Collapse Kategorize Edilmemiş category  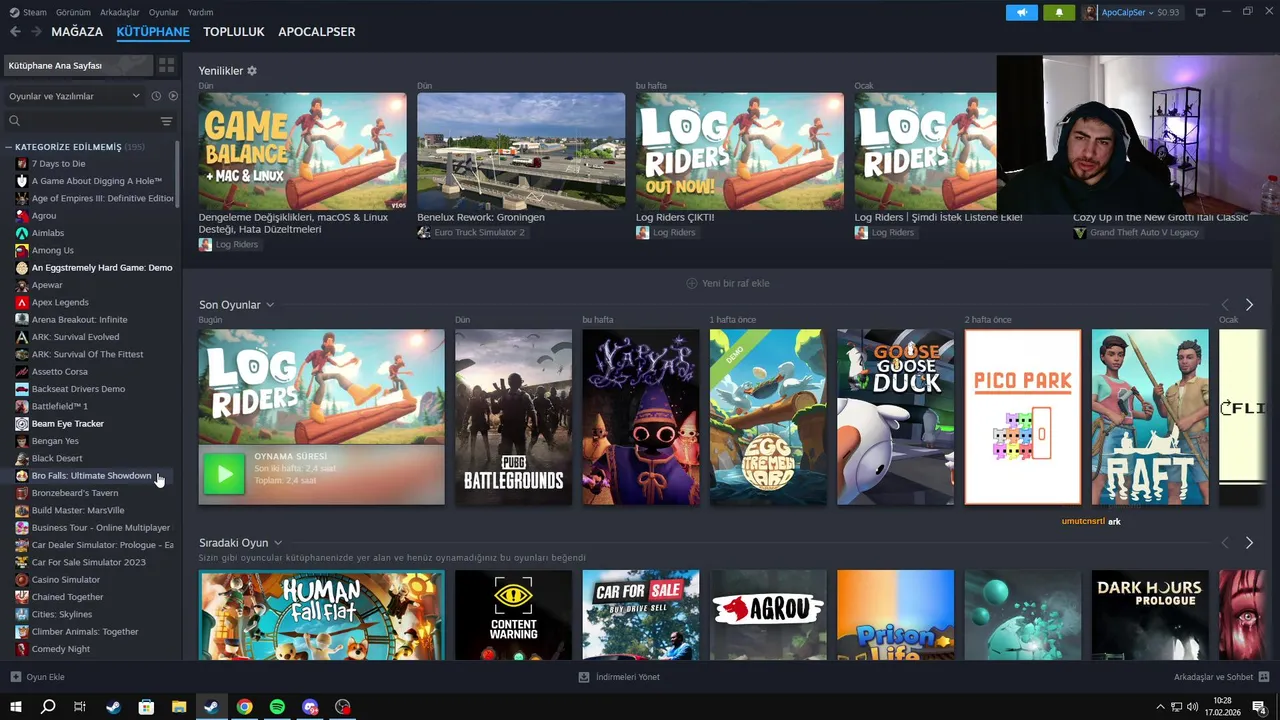click(9, 147)
